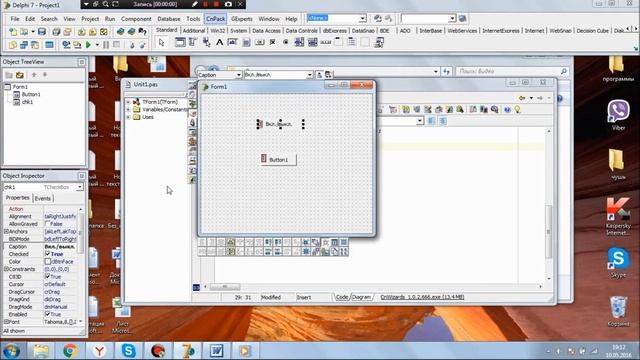This screenshot has height=360, width=640.
Task: Open the desktop layout combo box dropdown
Action: click(x=362, y=18)
